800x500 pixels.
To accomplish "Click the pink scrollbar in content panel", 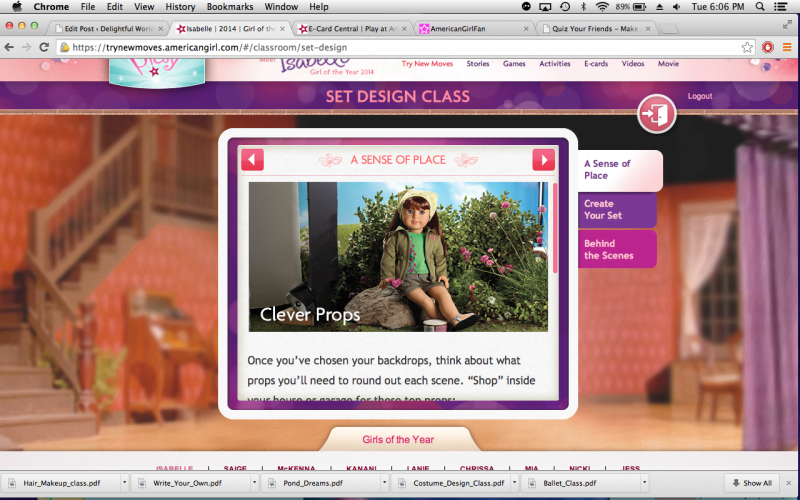I will click(x=555, y=228).
